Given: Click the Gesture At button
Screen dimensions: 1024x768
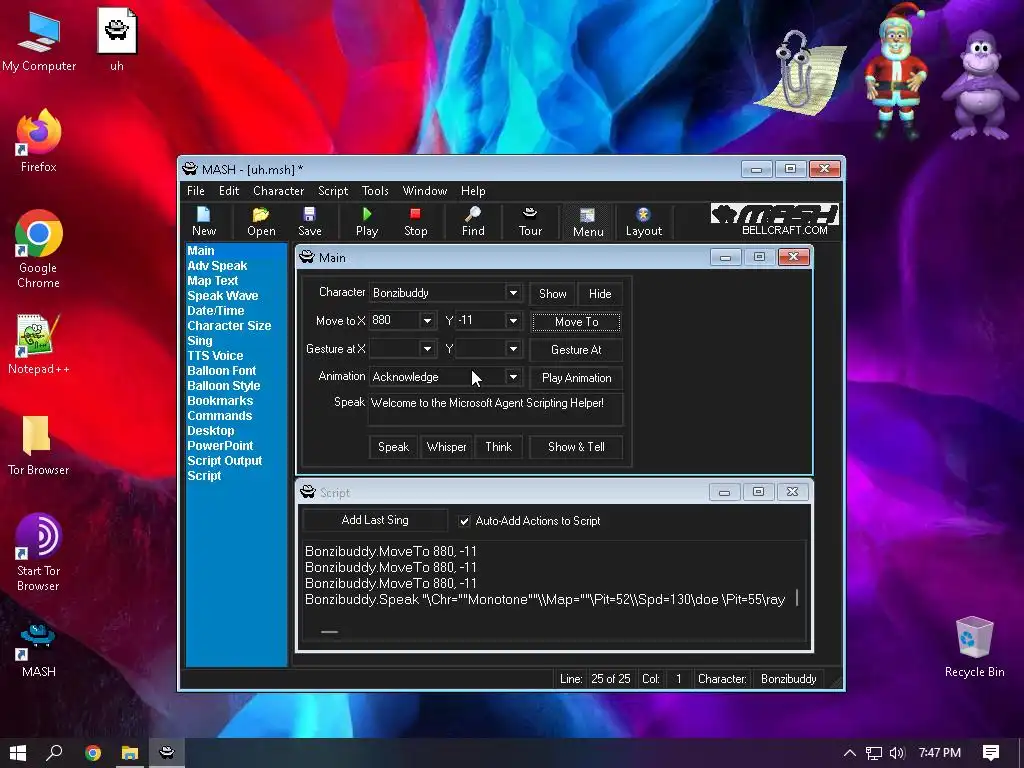Looking at the screenshot, I should [576, 350].
